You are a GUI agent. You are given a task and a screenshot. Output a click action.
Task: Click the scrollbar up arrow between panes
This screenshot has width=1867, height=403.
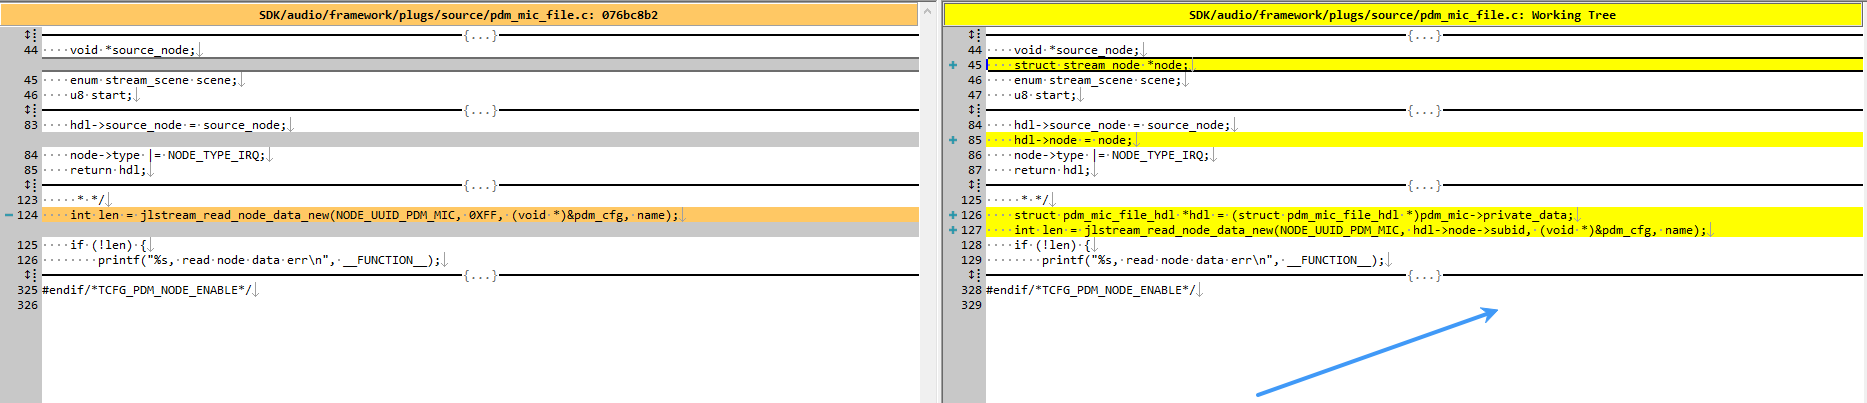click(927, 12)
